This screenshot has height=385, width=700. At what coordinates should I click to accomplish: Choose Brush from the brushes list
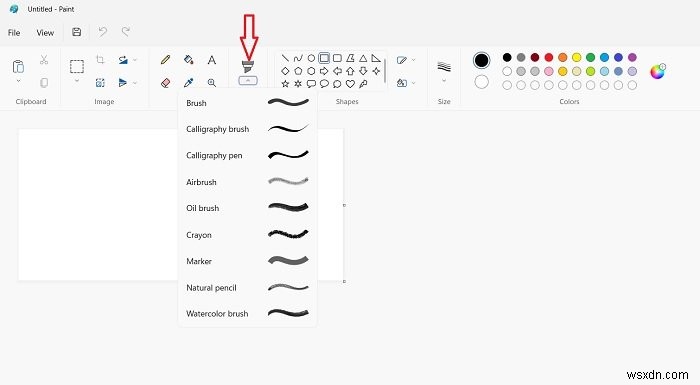click(x=248, y=103)
